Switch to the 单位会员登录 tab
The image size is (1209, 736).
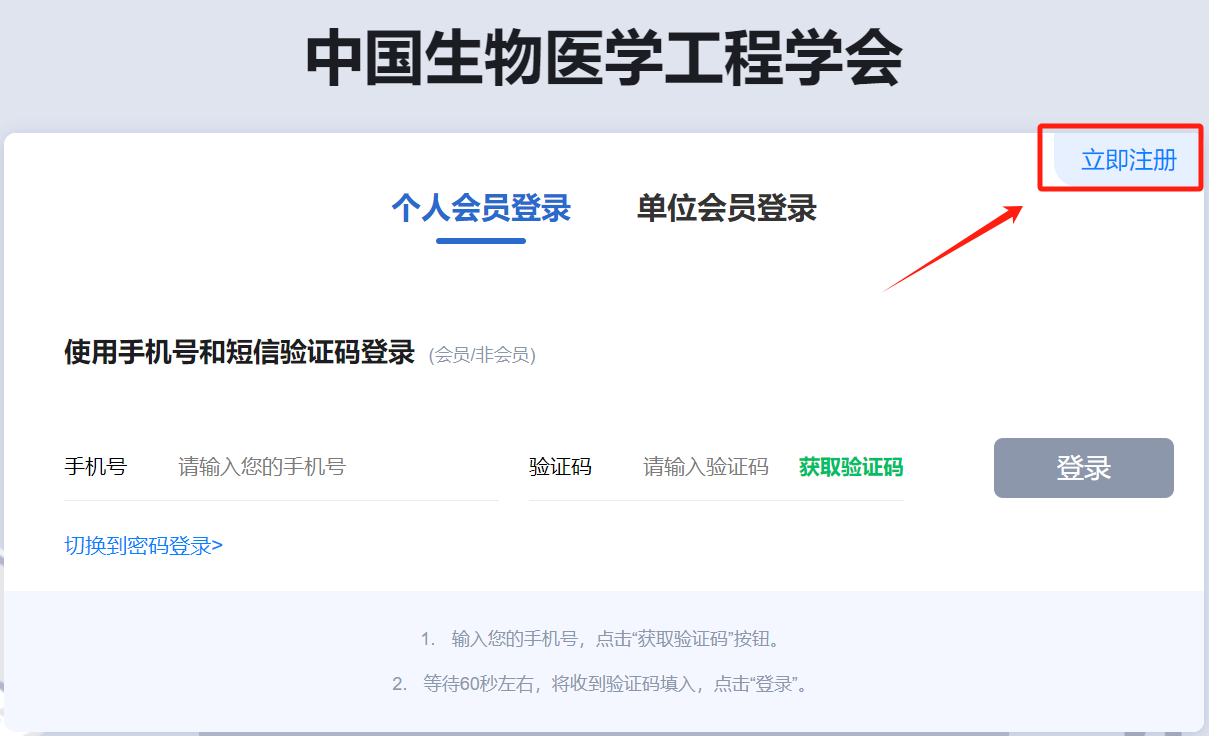[727, 208]
